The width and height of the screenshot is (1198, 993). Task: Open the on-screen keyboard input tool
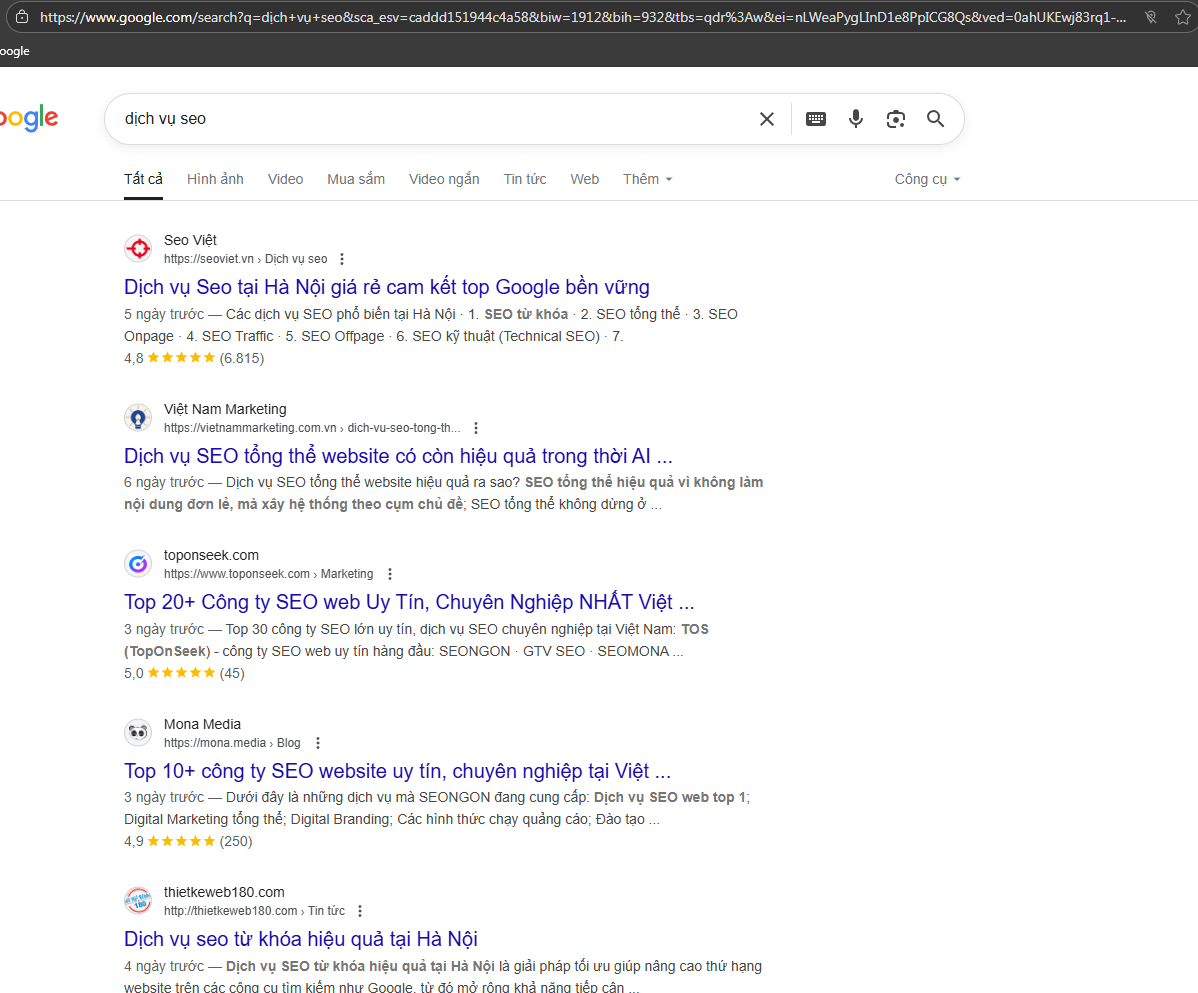point(815,119)
